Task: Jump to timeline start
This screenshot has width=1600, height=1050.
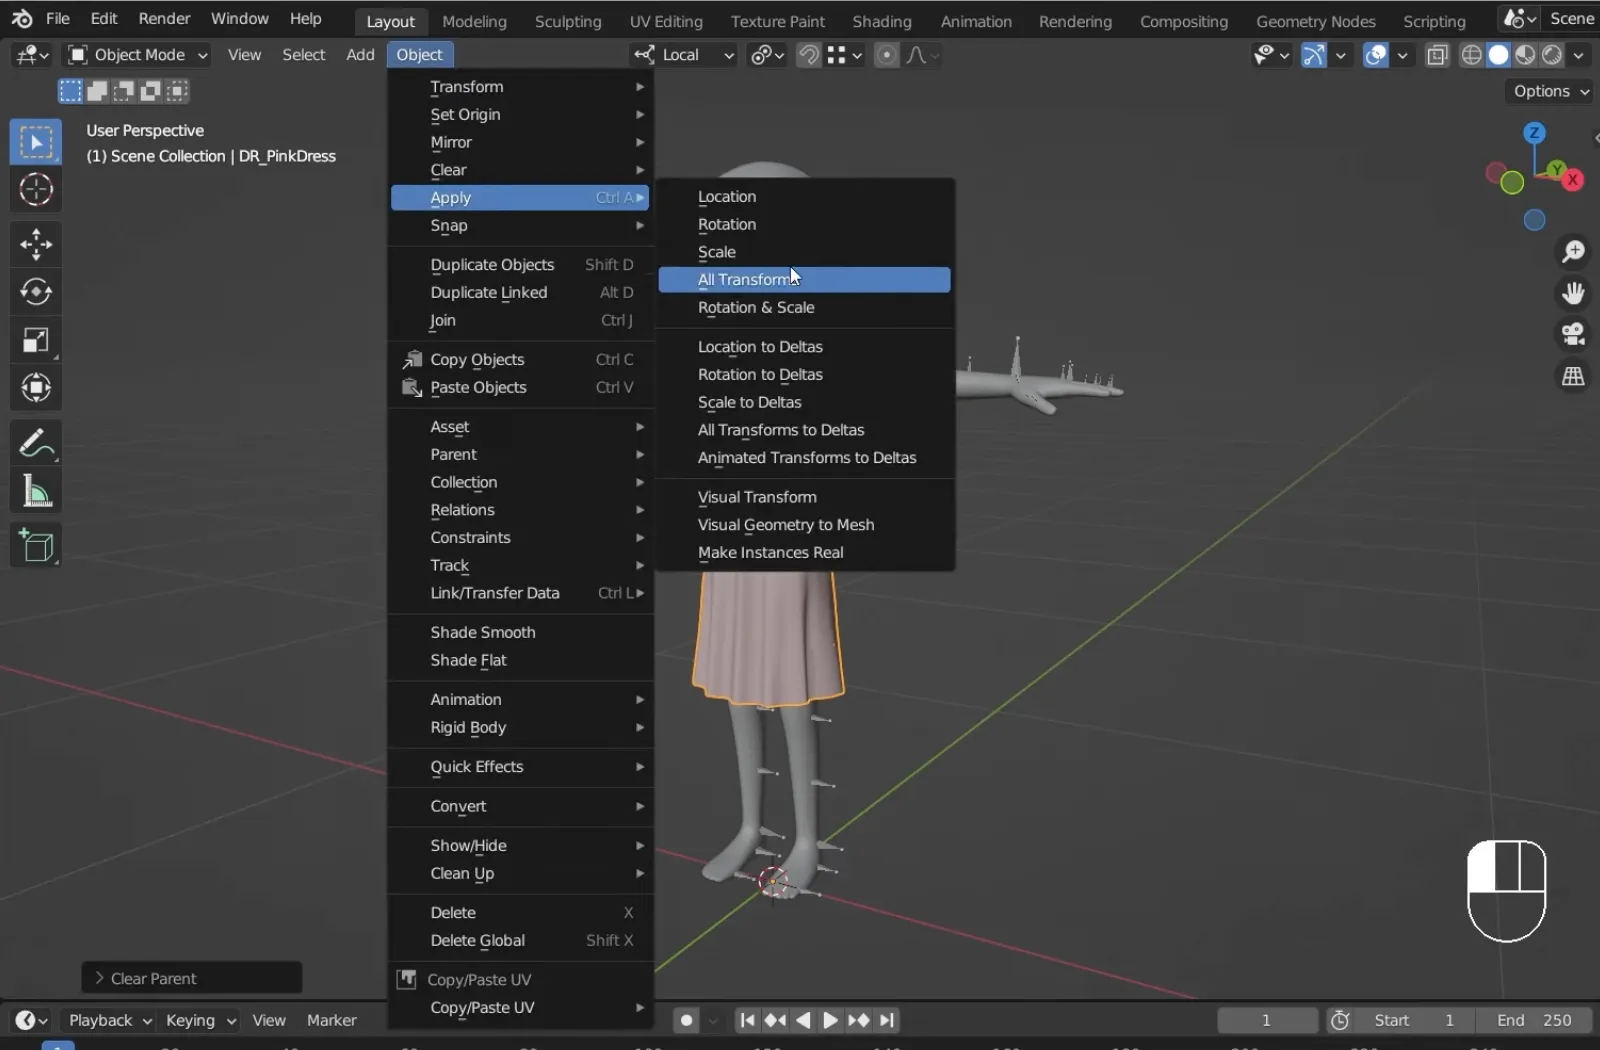Action: point(746,1020)
